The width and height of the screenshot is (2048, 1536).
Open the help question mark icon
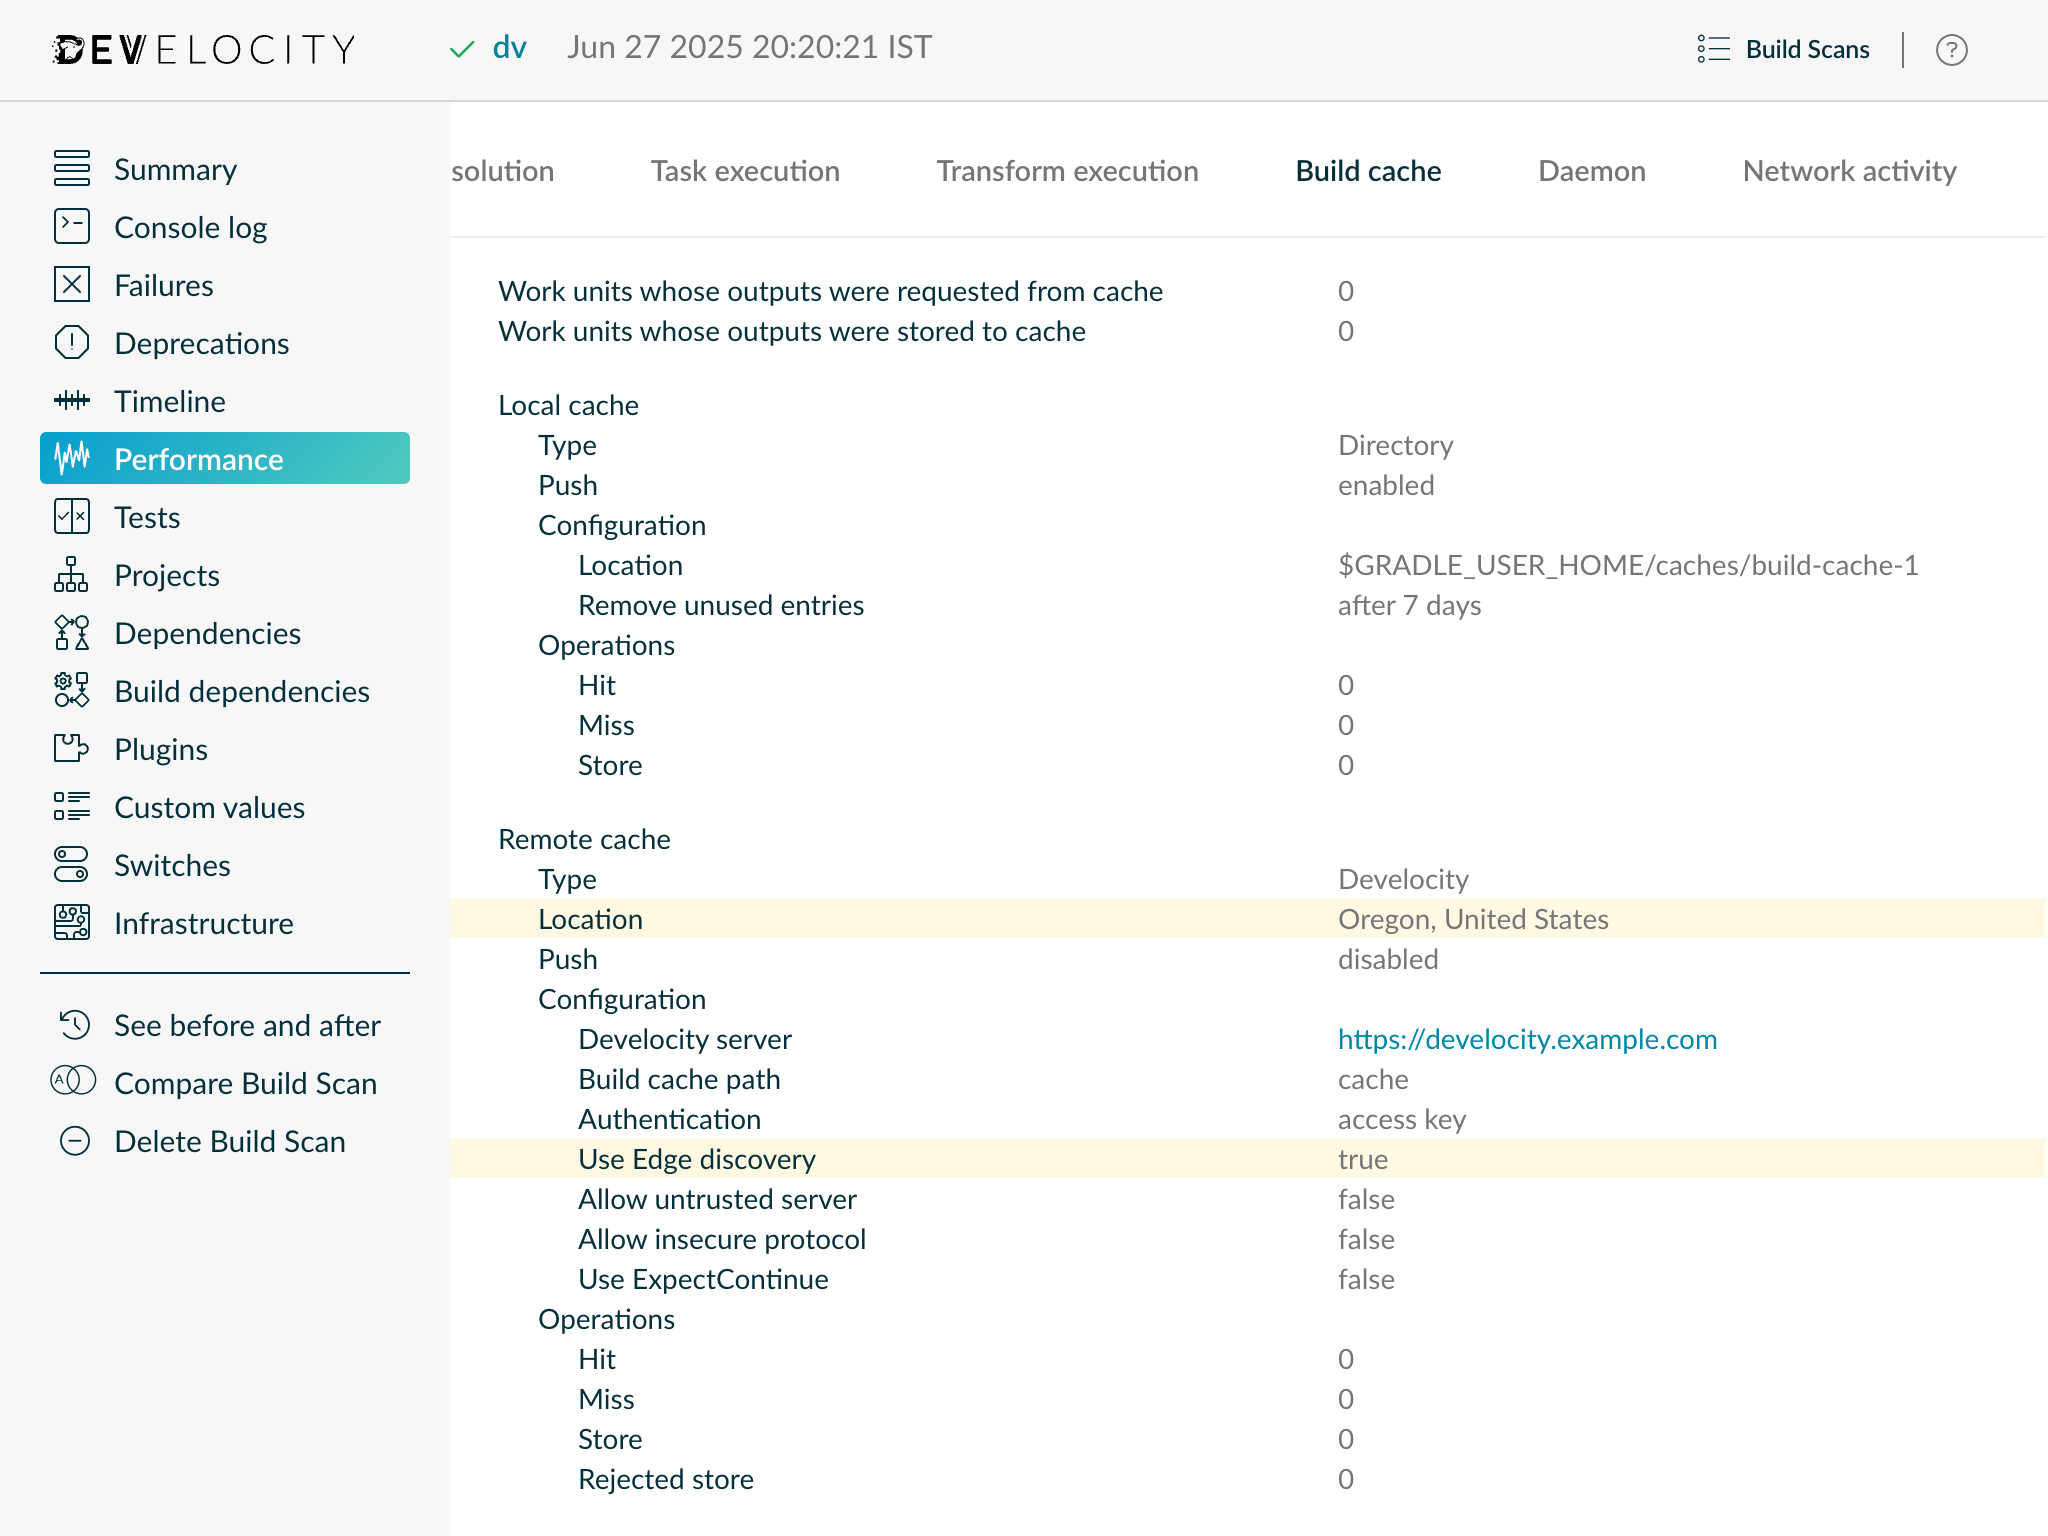click(1951, 49)
